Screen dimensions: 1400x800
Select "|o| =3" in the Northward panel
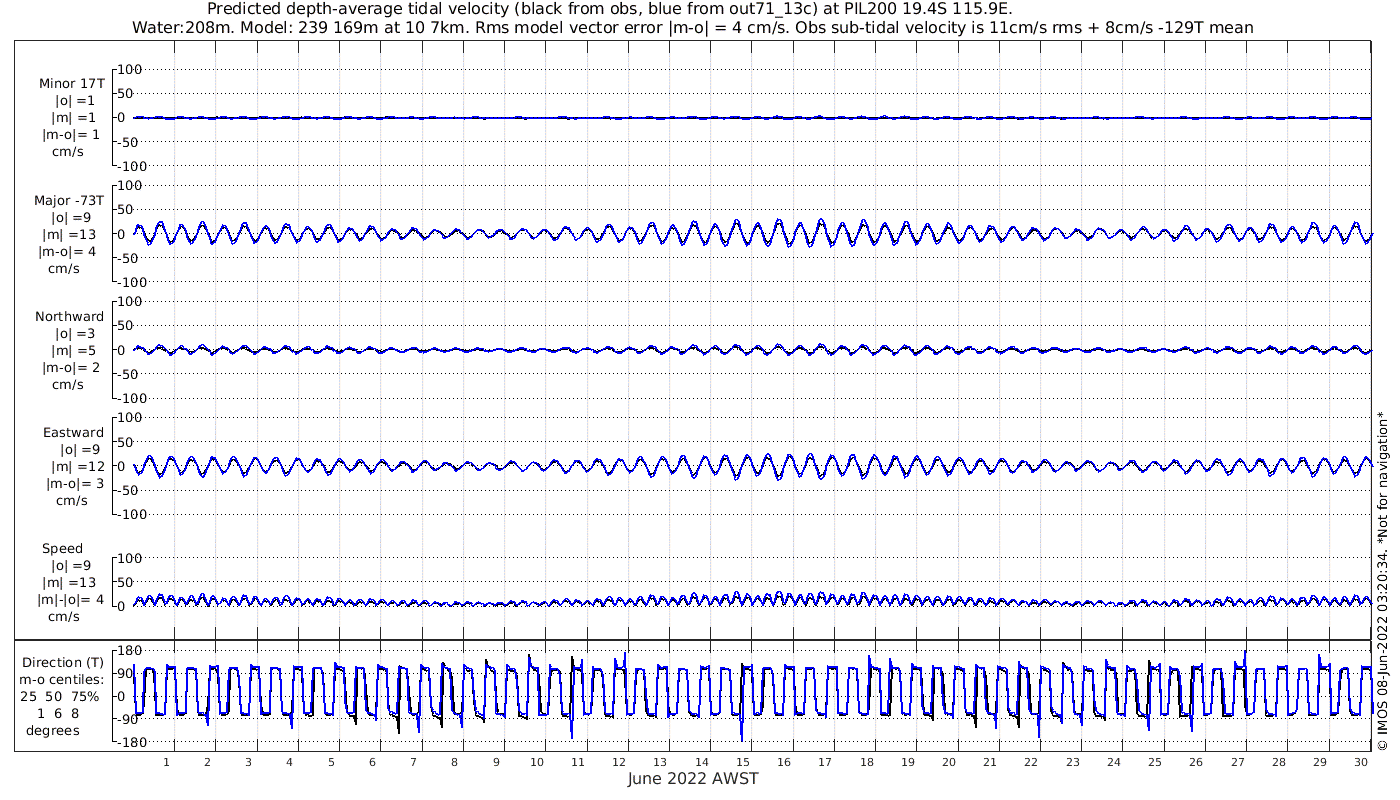coord(76,333)
